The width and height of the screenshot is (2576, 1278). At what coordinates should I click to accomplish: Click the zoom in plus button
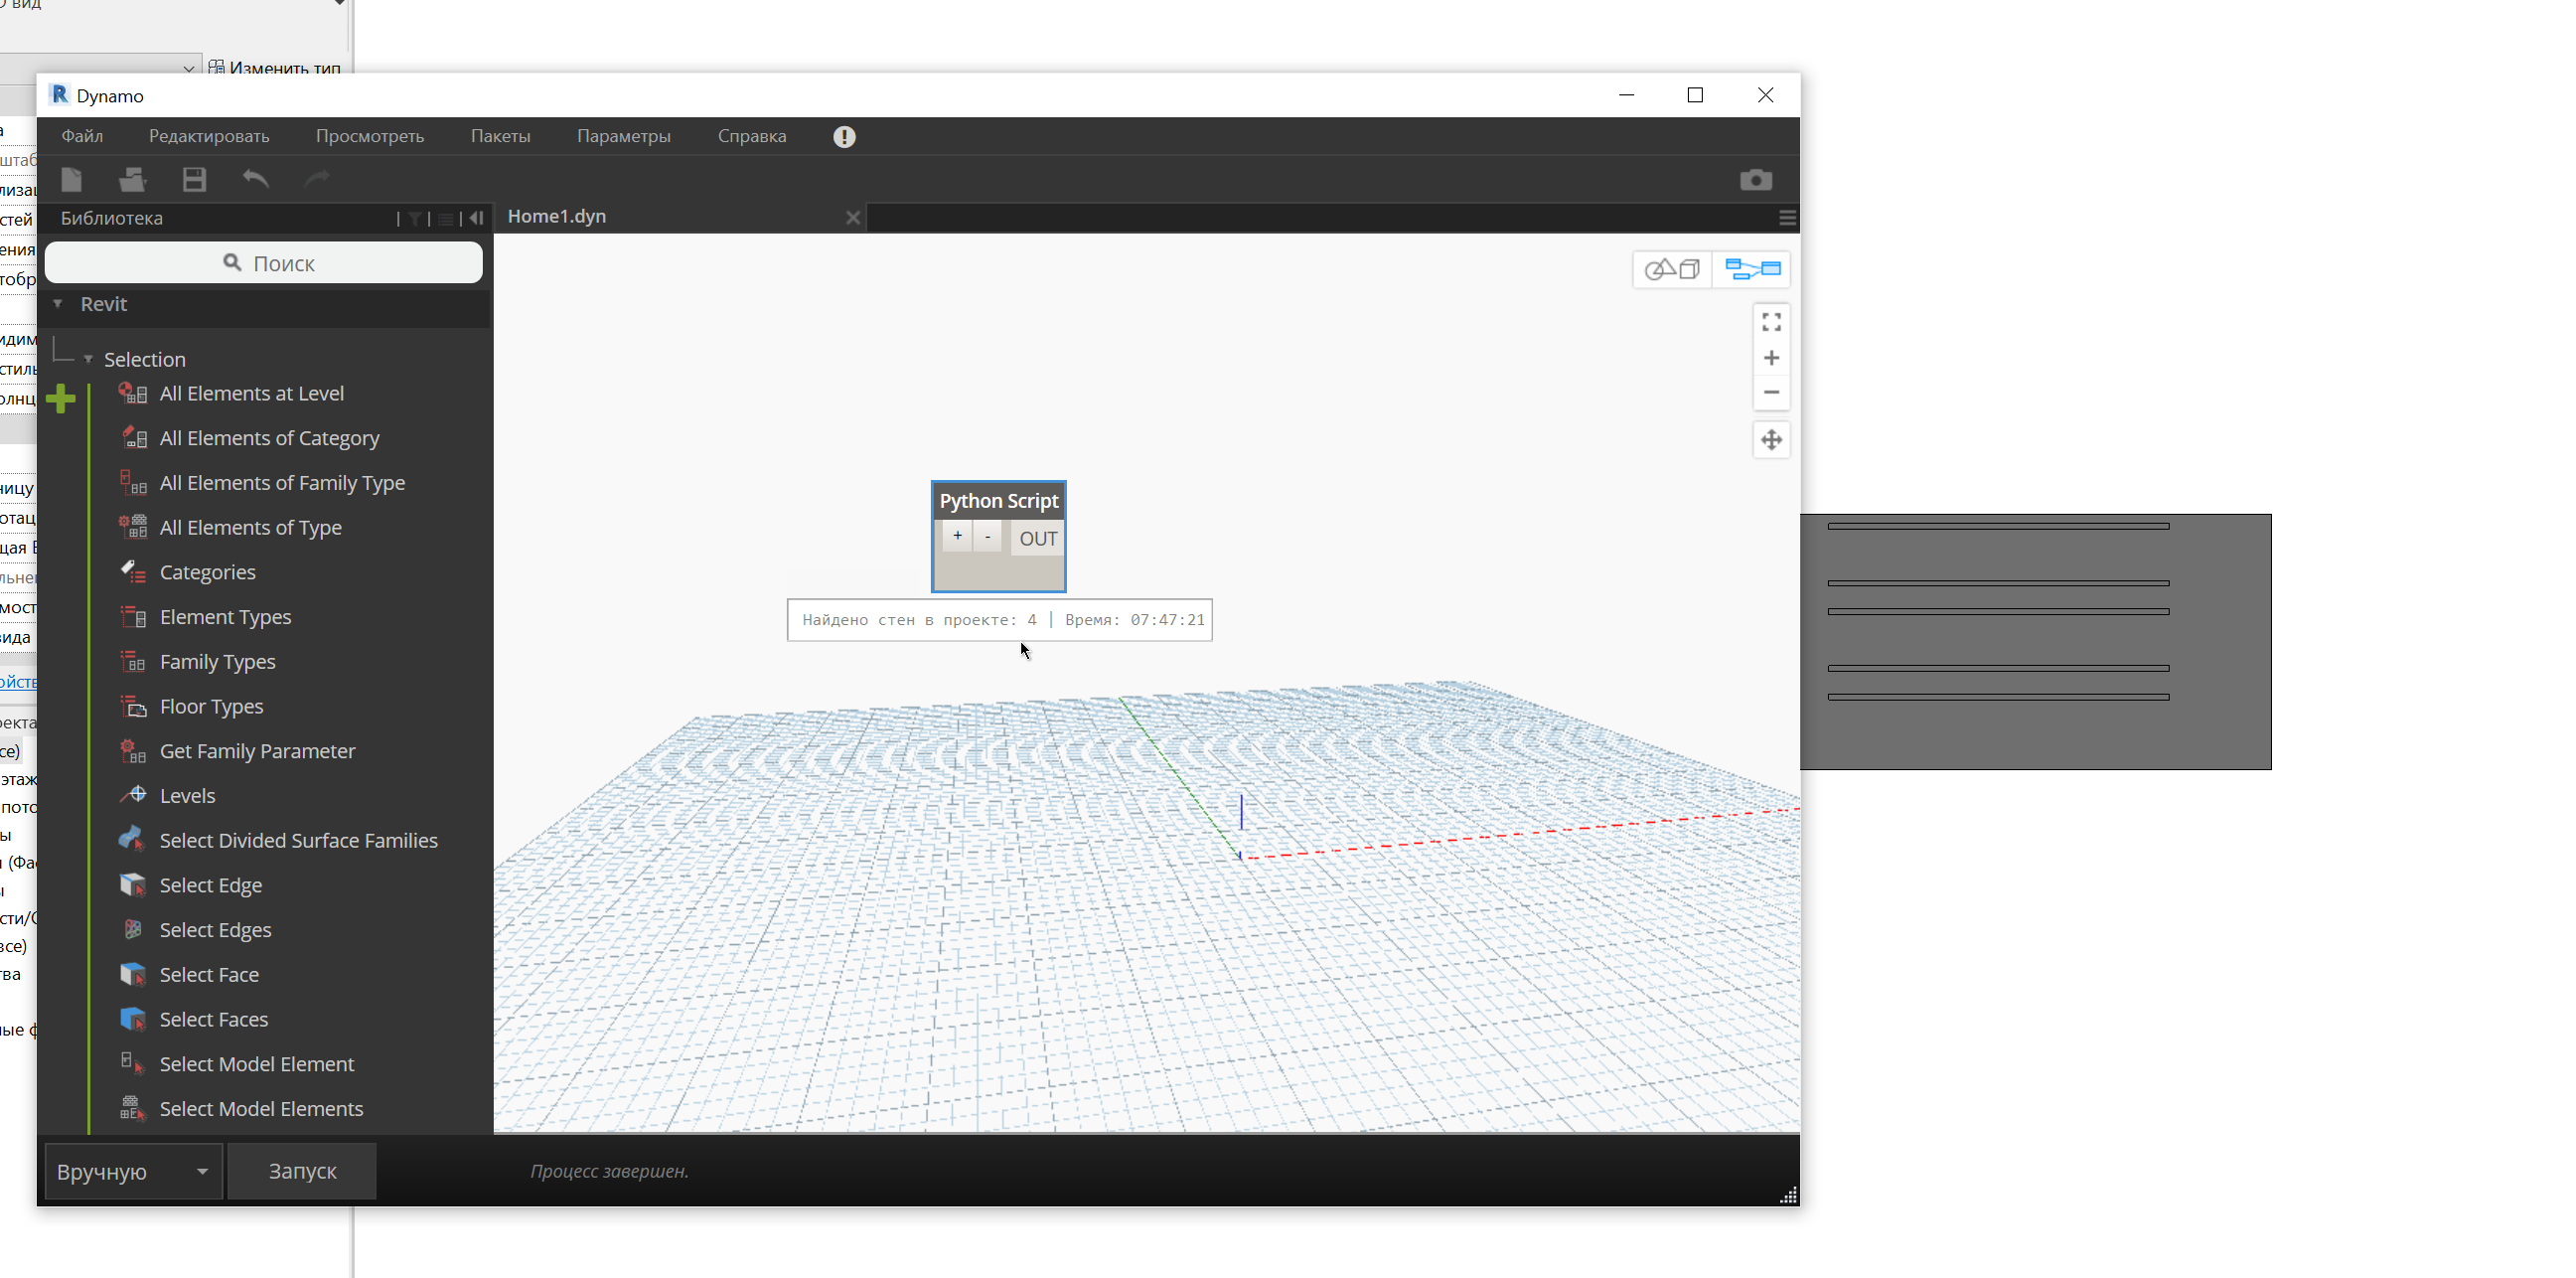tap(1771, 358)
